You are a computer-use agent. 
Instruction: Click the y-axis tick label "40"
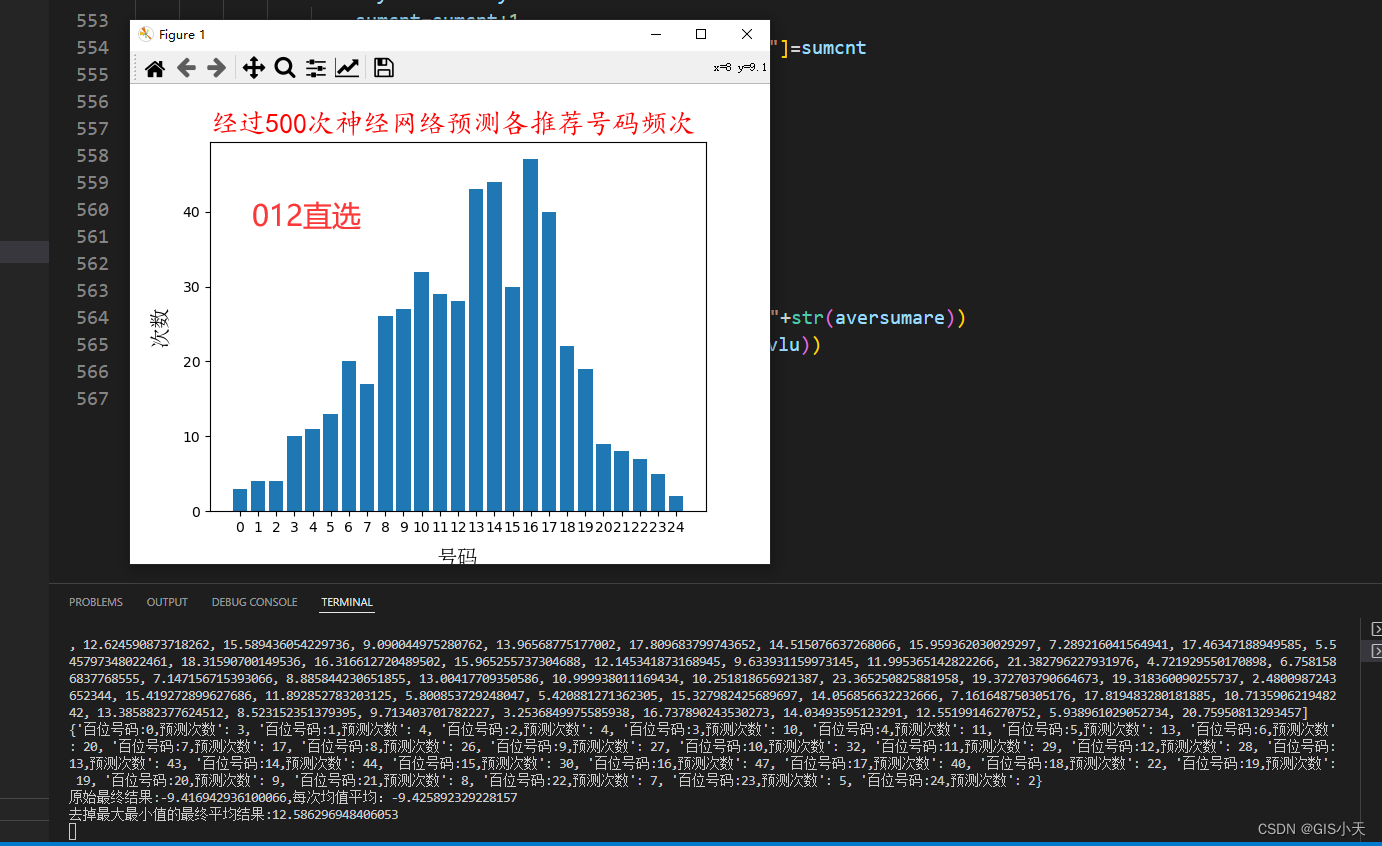tap(191, 212)
